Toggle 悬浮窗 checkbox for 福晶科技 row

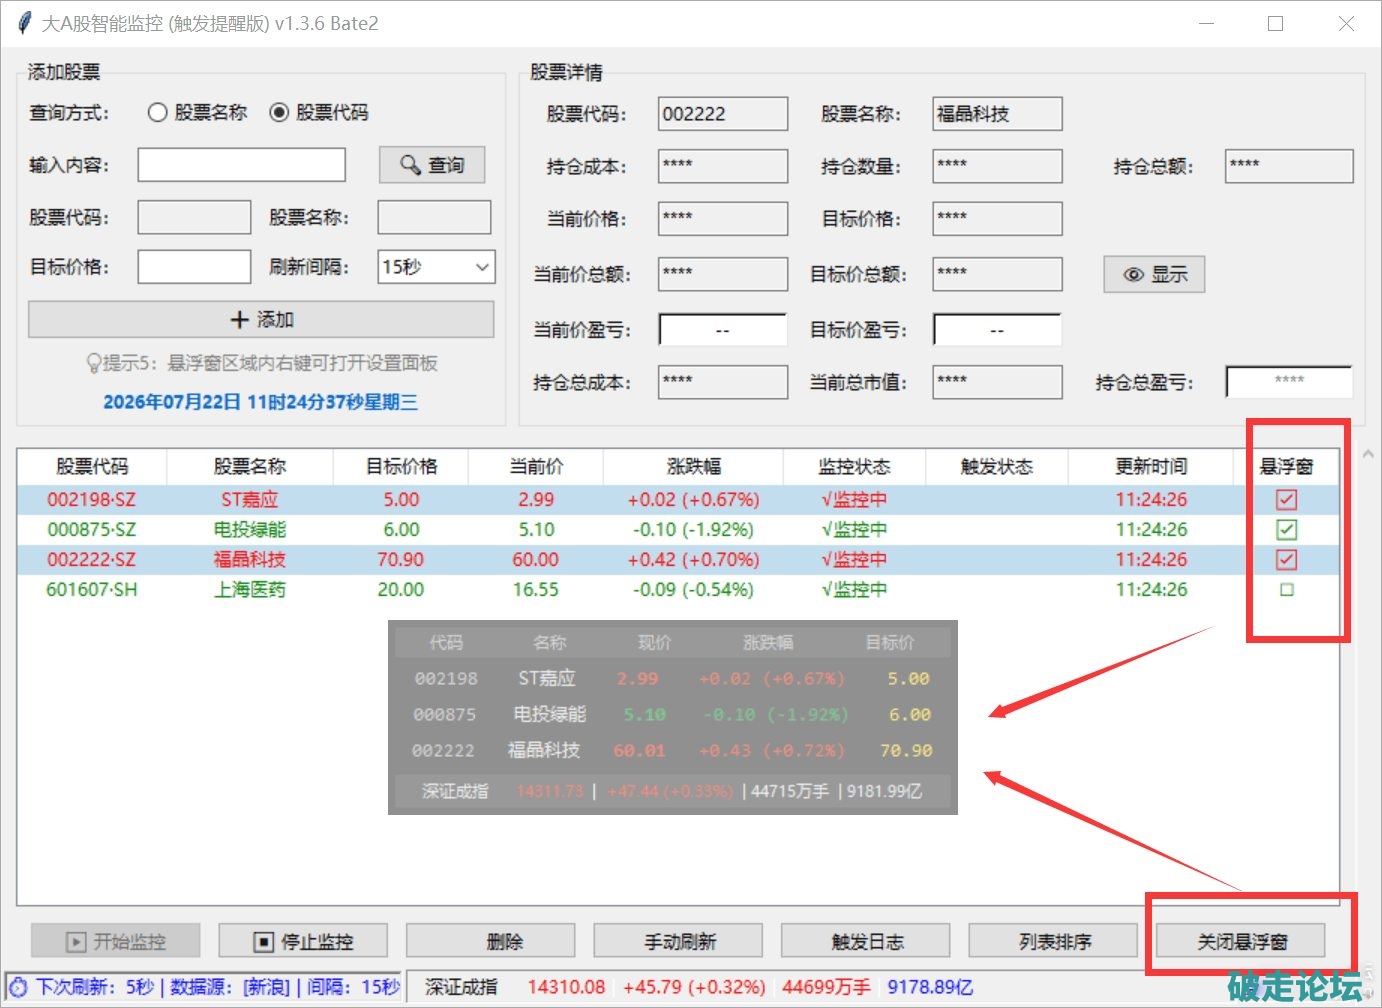1287,560
